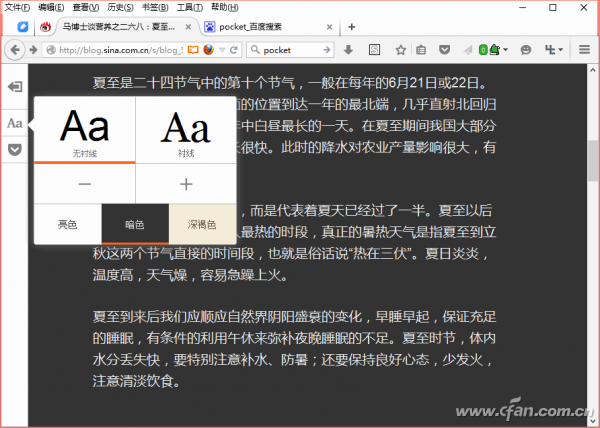600x428 pixels.
Task: Select the 暗色 dark theme
Action: coord(135,224)
